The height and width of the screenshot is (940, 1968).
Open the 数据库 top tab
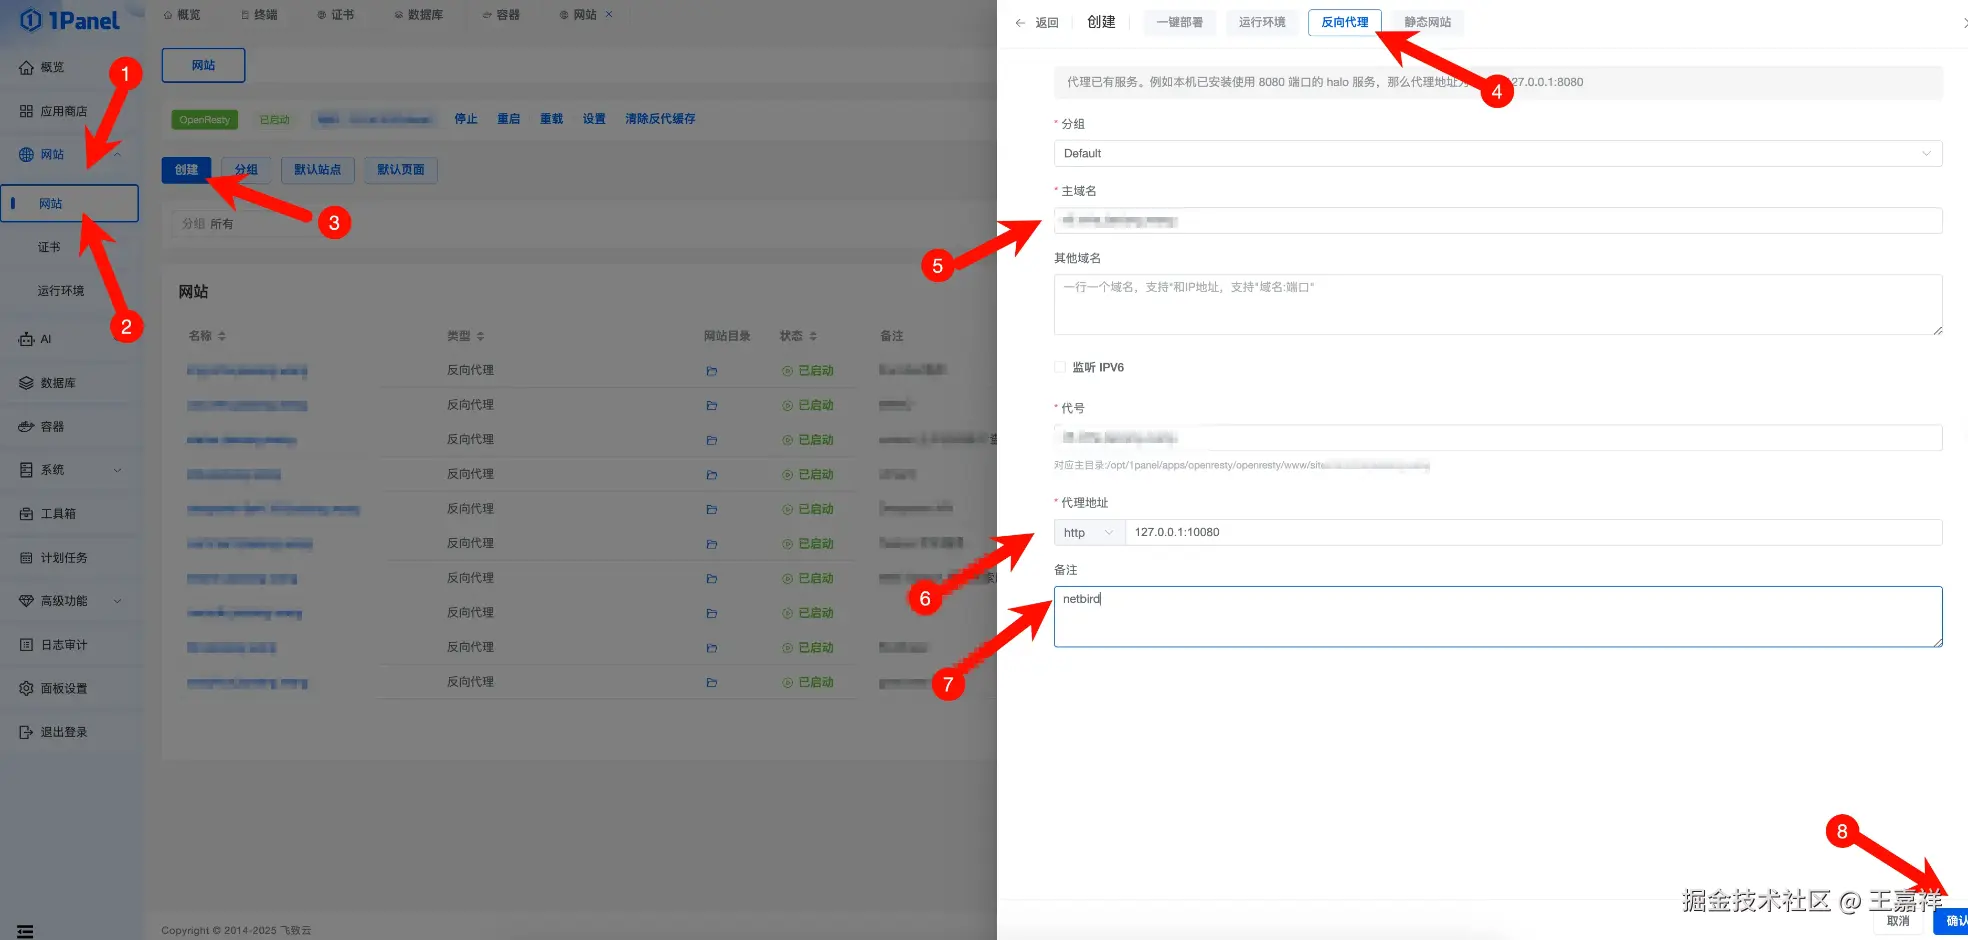click(419, 14)
